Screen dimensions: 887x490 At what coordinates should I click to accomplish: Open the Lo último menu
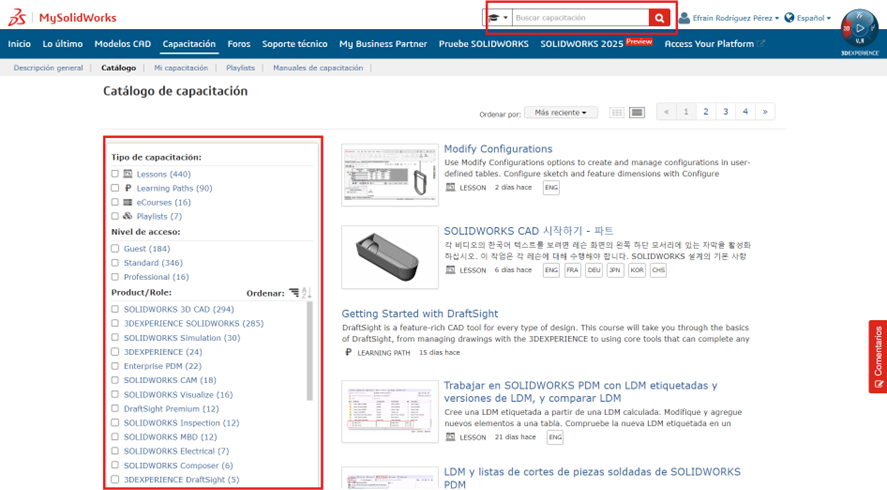[x=63, y=44]
